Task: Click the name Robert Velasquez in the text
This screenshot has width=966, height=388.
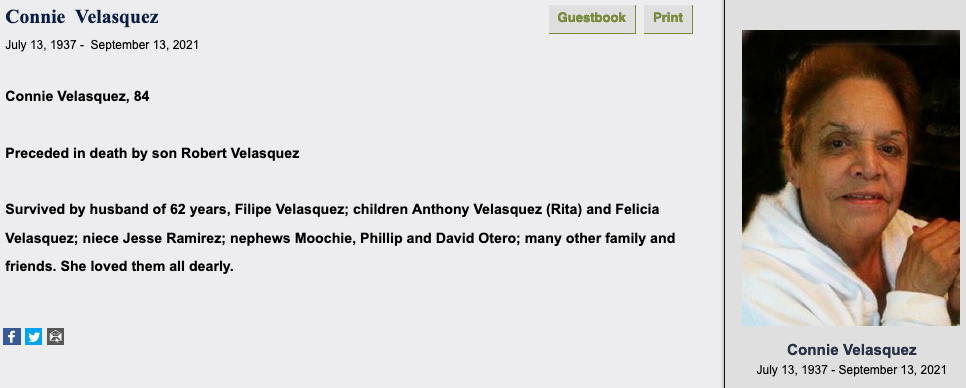Action: pos(240,153)
